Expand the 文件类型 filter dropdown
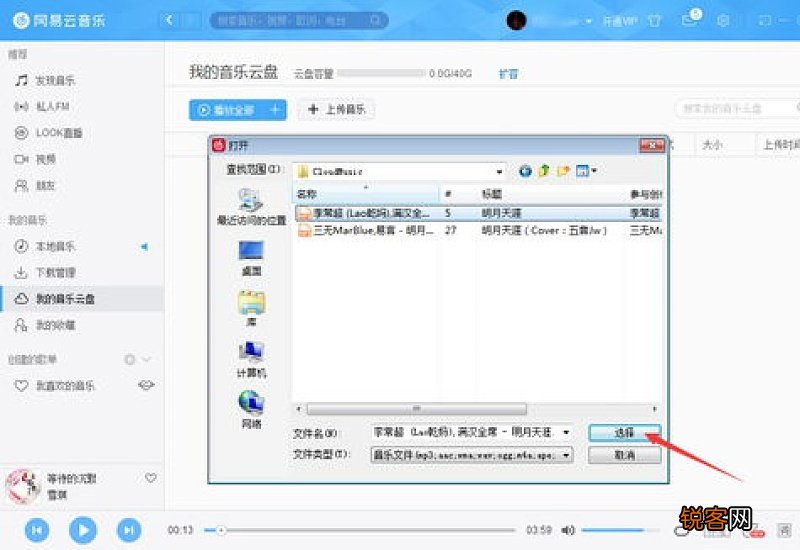This screenshot has width=800, height=550. click(x=566, y=455)
